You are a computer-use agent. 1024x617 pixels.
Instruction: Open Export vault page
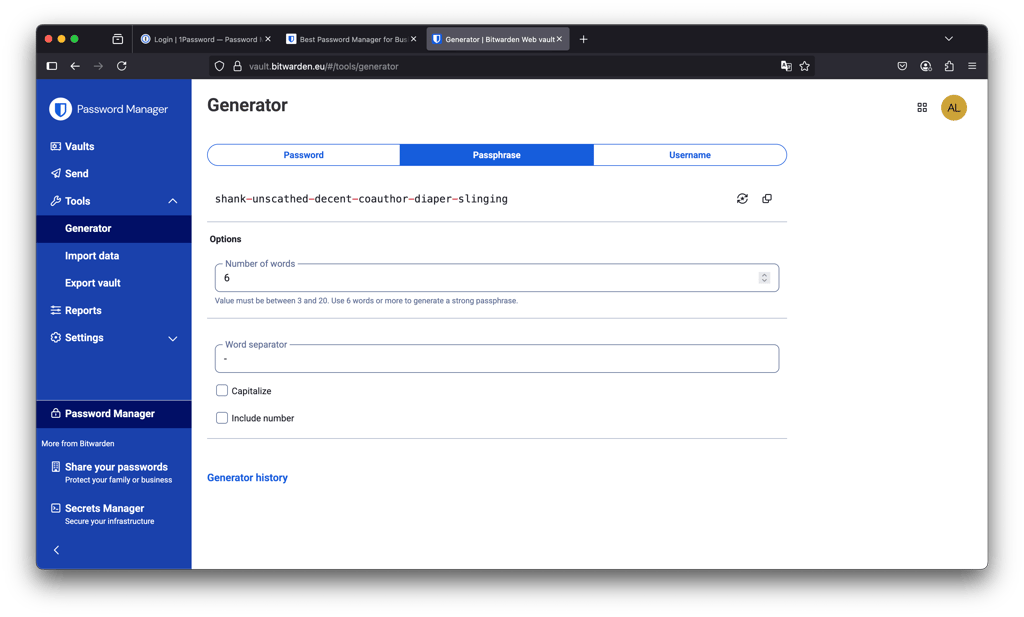93,283
